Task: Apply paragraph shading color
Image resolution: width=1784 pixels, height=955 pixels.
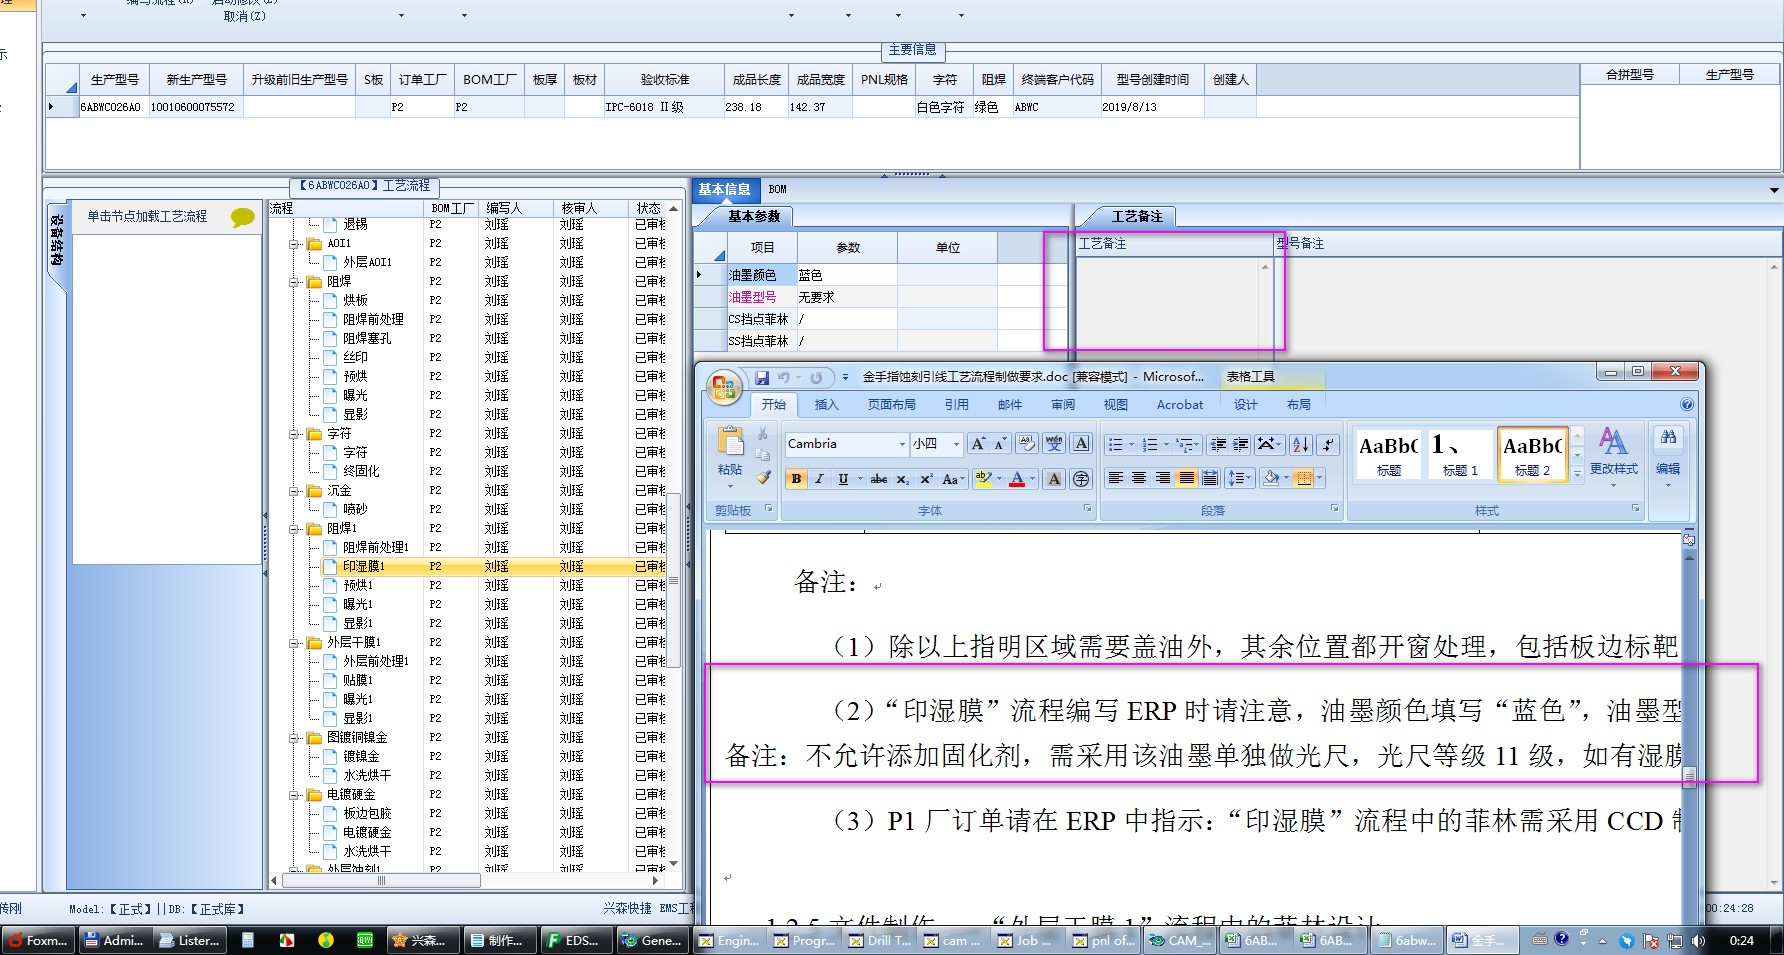Action: tap(1270, 478)
